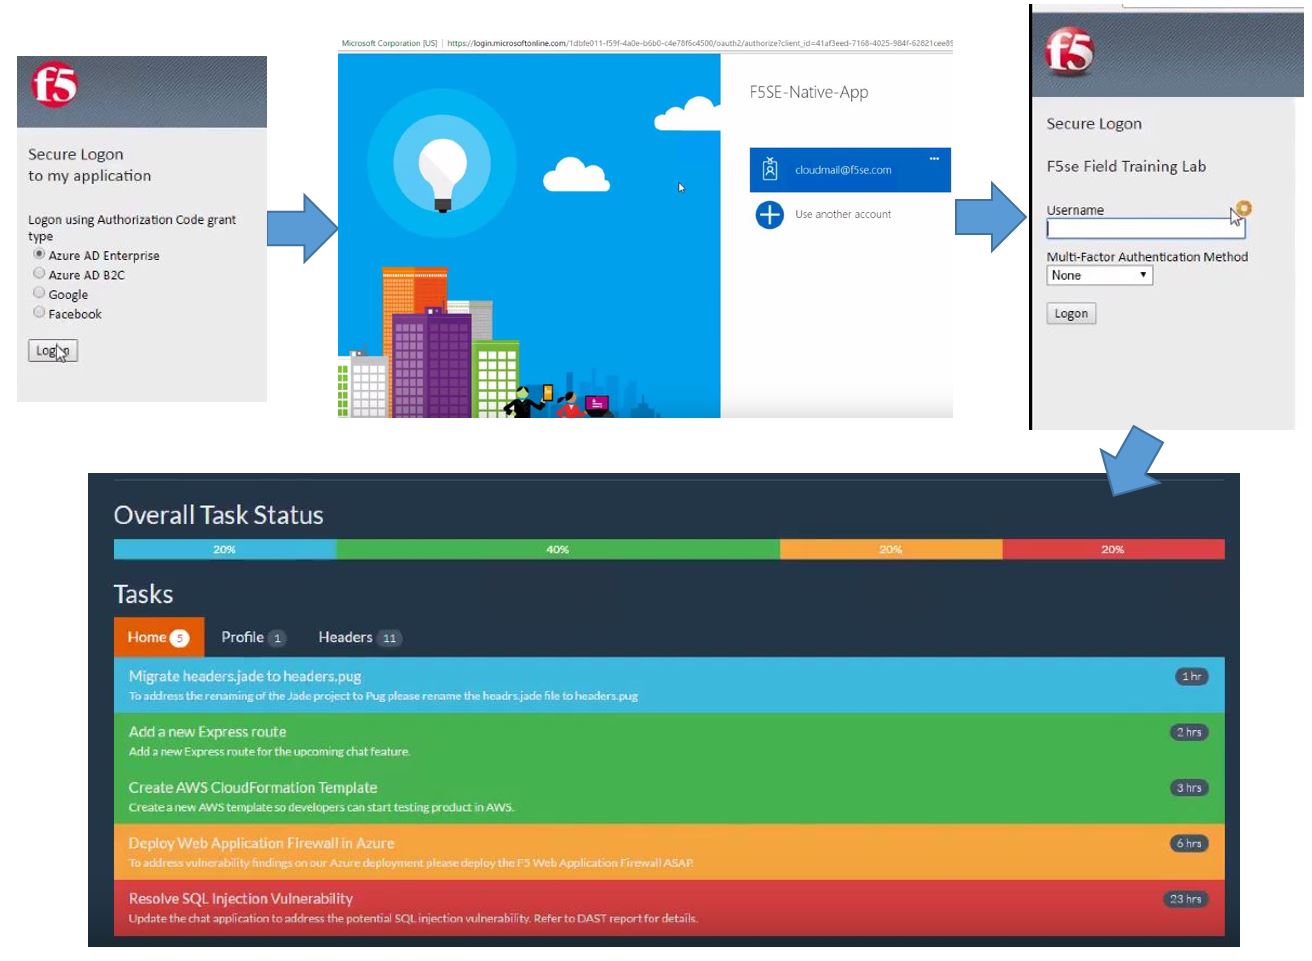Screen dimensions: 1312x961
Task: Click the green 40% status bar segment
Action: tap(558, 549)
